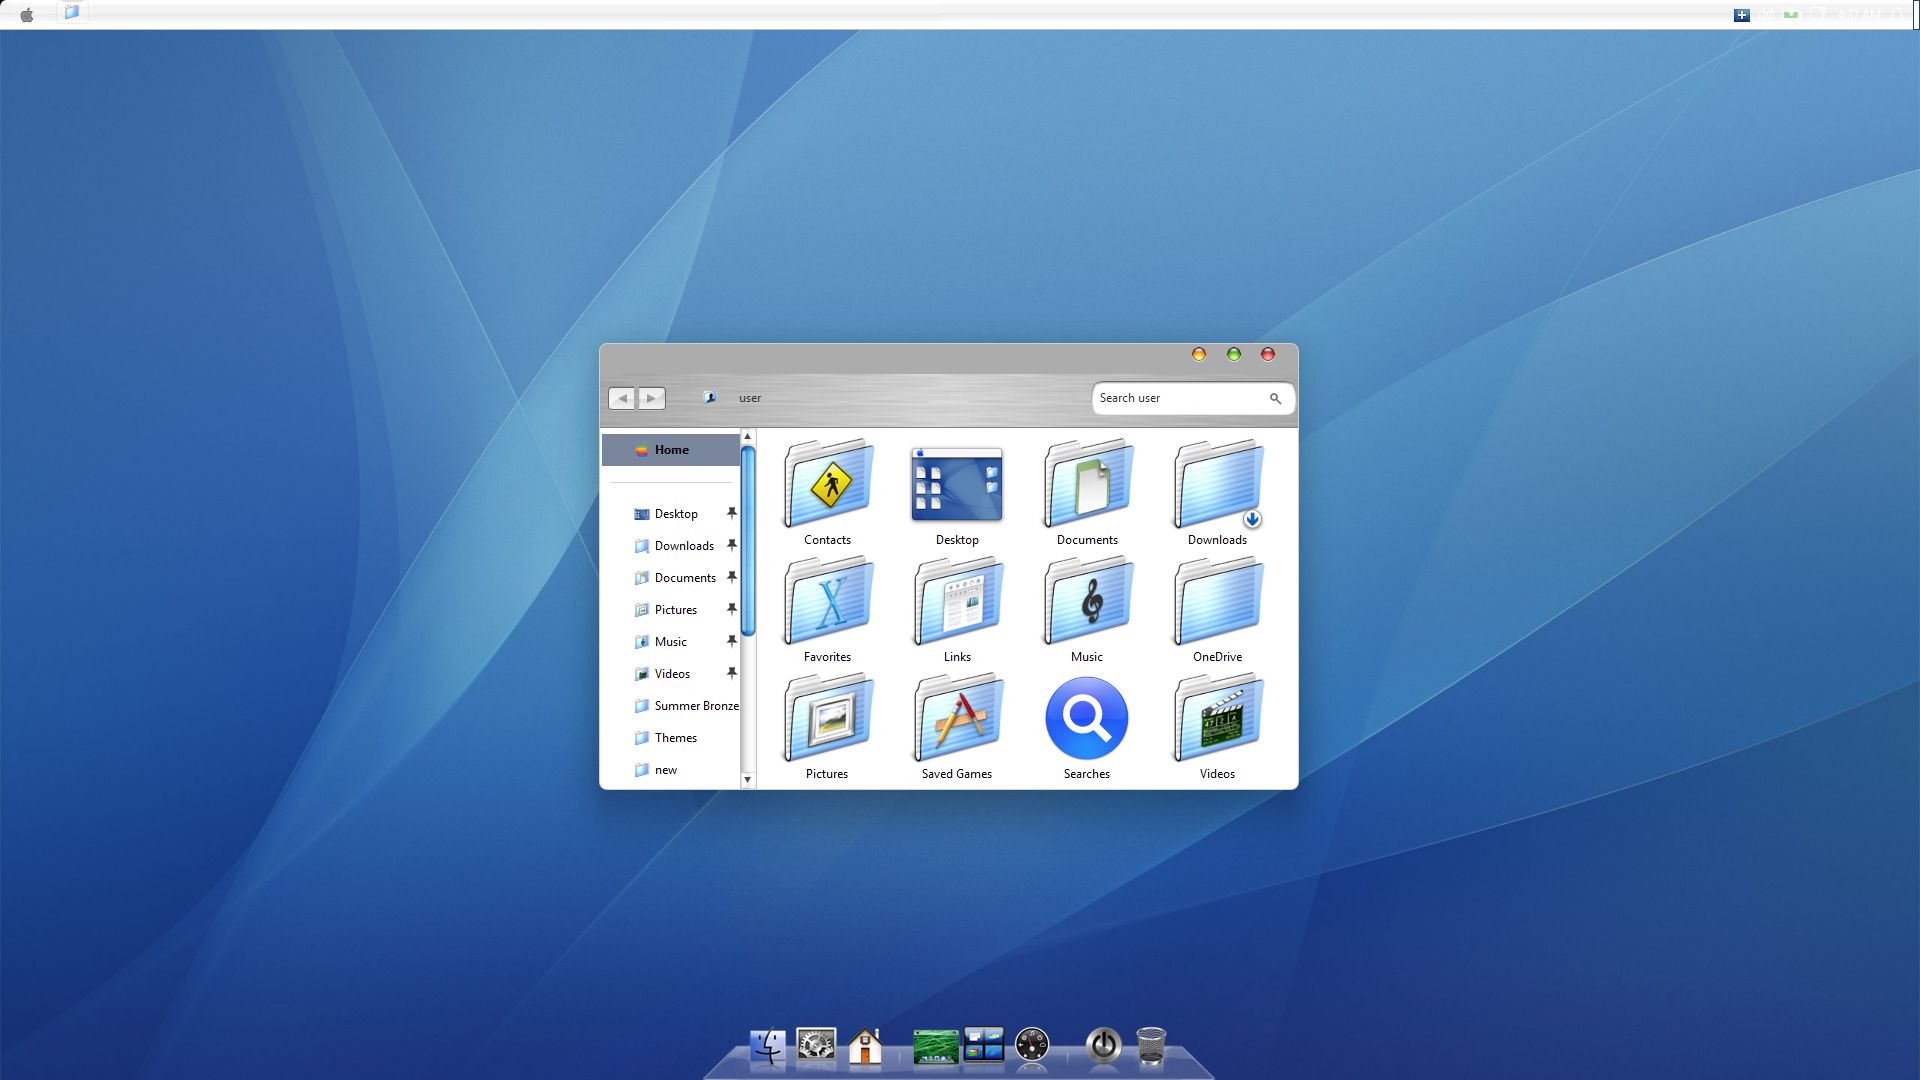
Task: Open the Trash from the dock
Action: click(1152, 1046)
